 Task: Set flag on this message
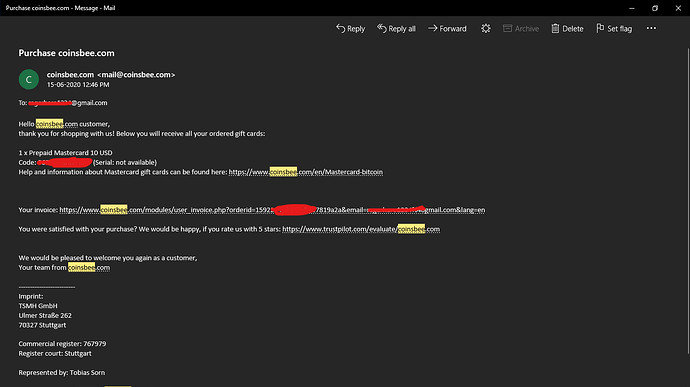(x=614, y=29)
